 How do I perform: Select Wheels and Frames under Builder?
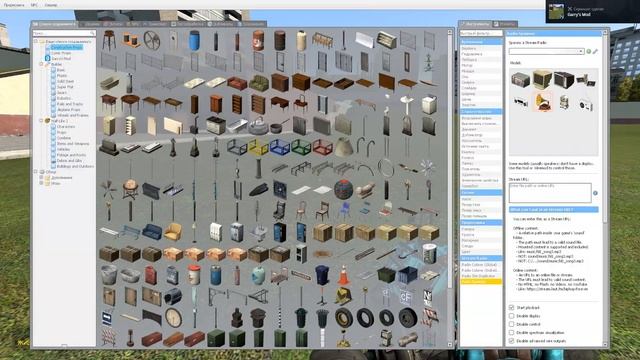73,116
